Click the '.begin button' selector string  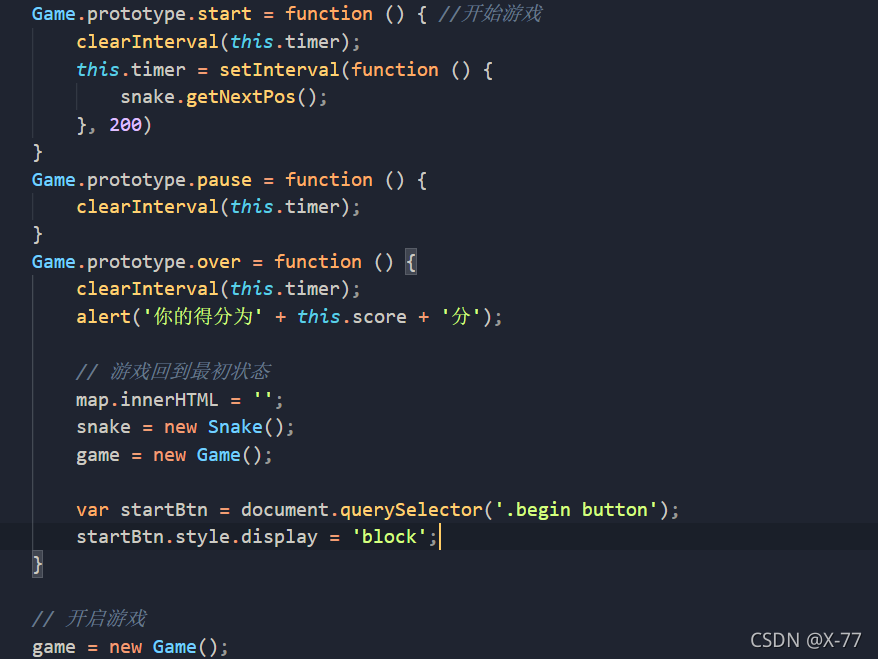pyautogui.click(x=576, y=510)
